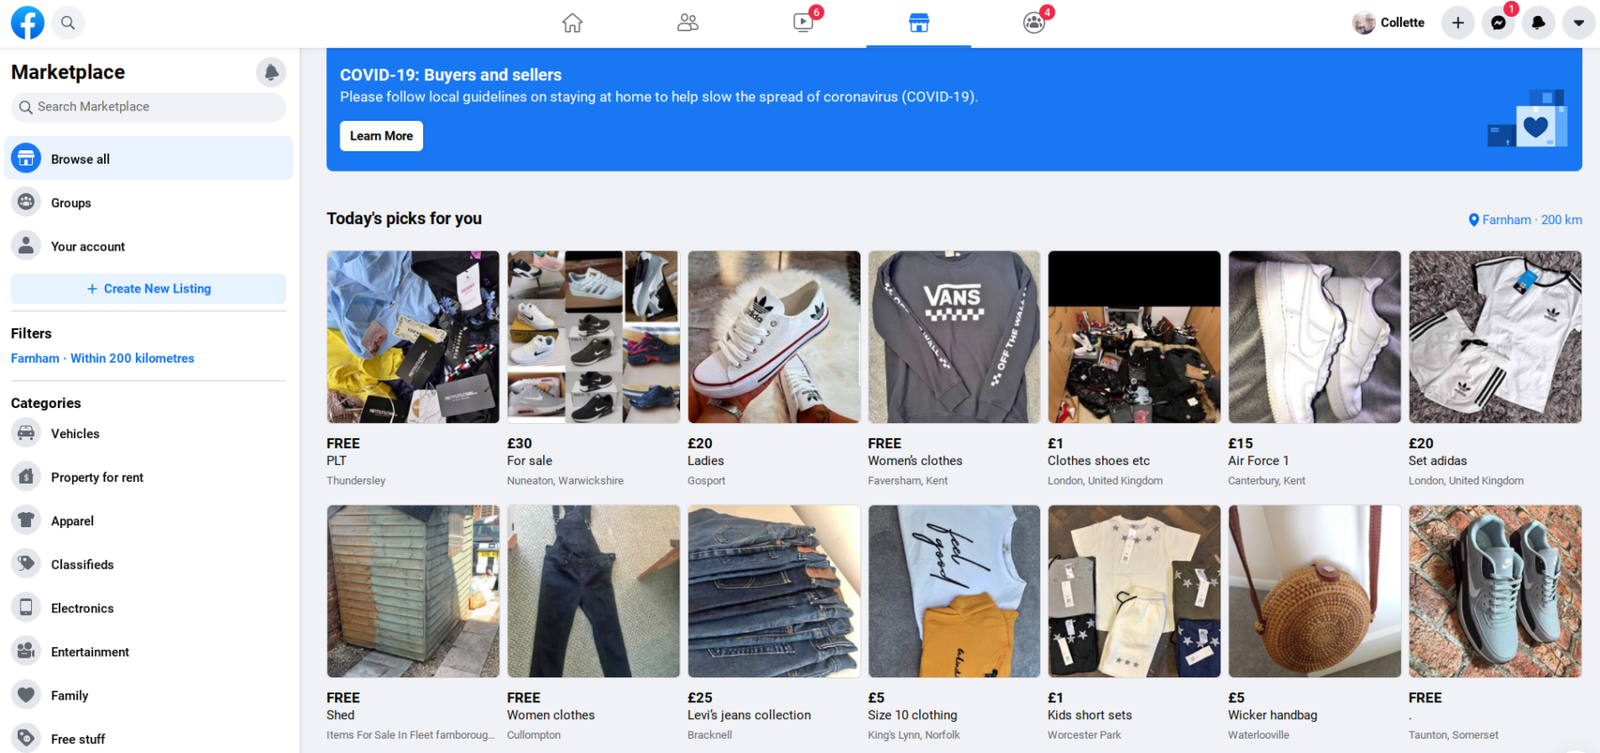The height and width of the screenshot is (753, 1600).
Task: Click the Apparel t-shirt category icon
Action: pyautogui.click(x=26, y=520)
